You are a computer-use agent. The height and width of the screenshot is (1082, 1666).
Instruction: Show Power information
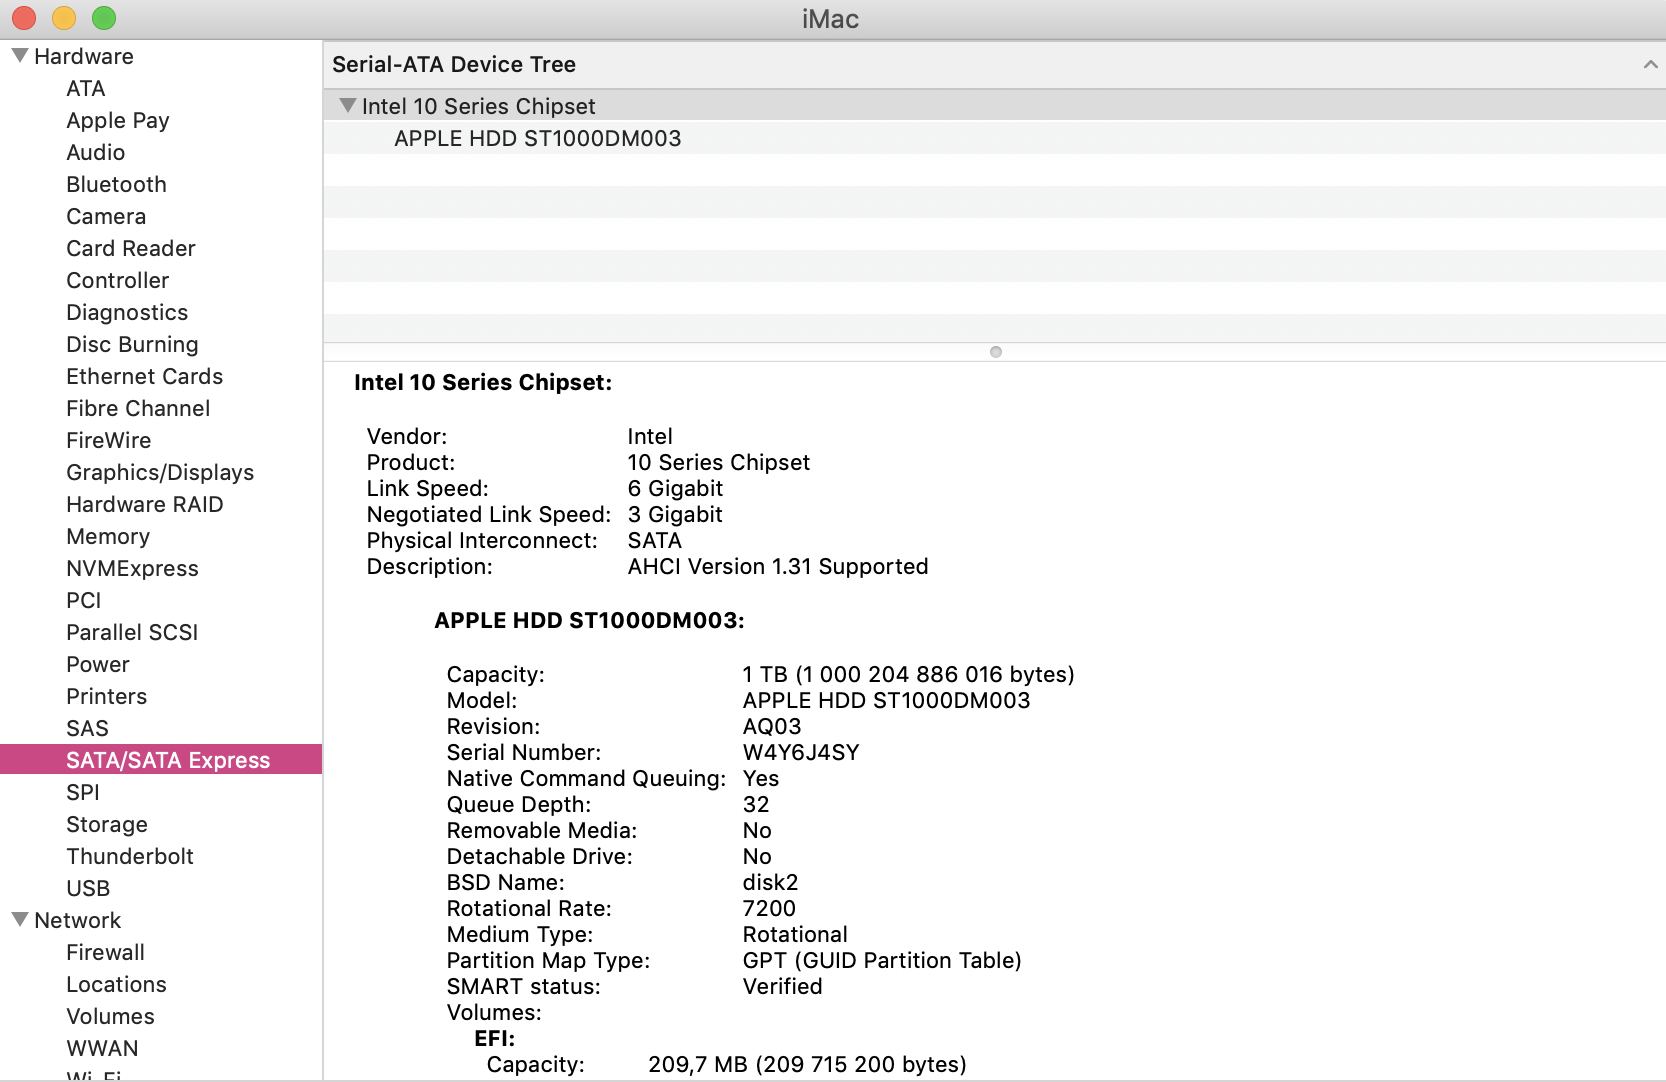pos(98,664)
